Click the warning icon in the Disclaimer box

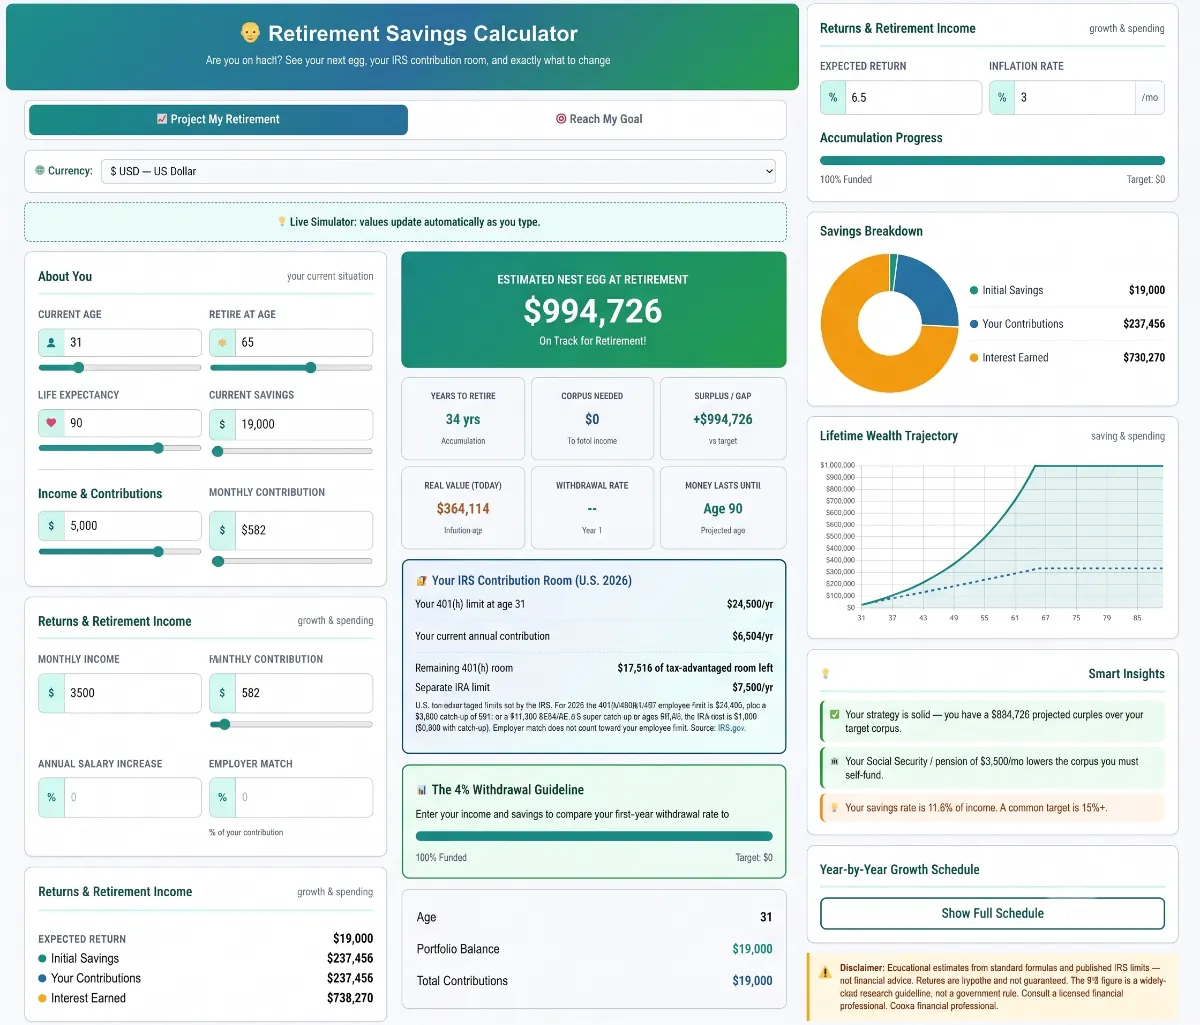(825, 972)
